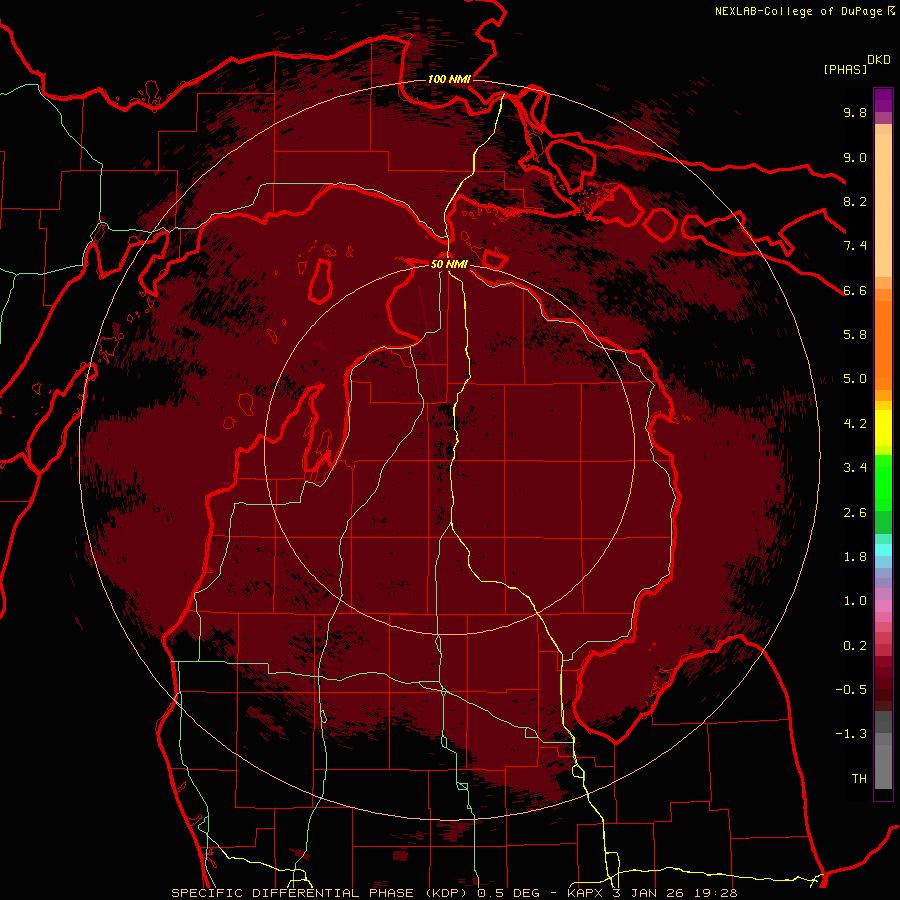Click the [PHAS] label above the legend
Viewport: 900px width, 900px height.
tap(845, 69)
